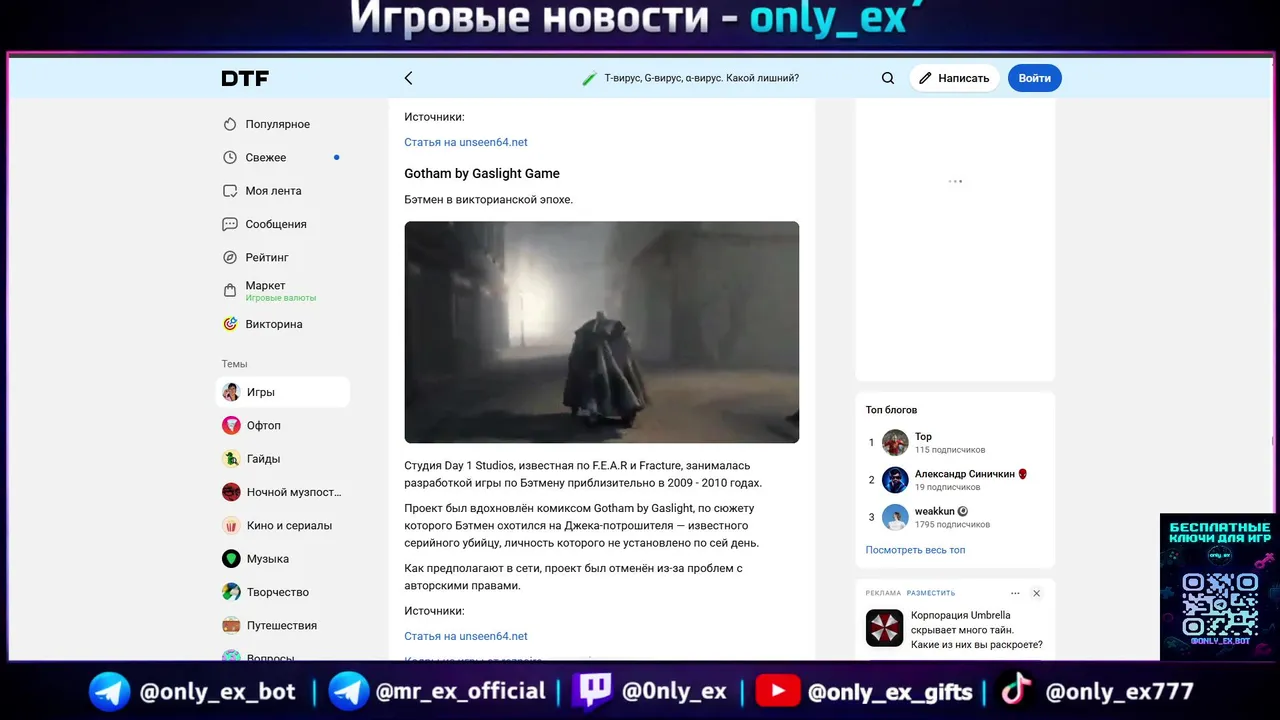
Task: Click the Umbrella corporation ad logo
Action: tap(884, 628)
